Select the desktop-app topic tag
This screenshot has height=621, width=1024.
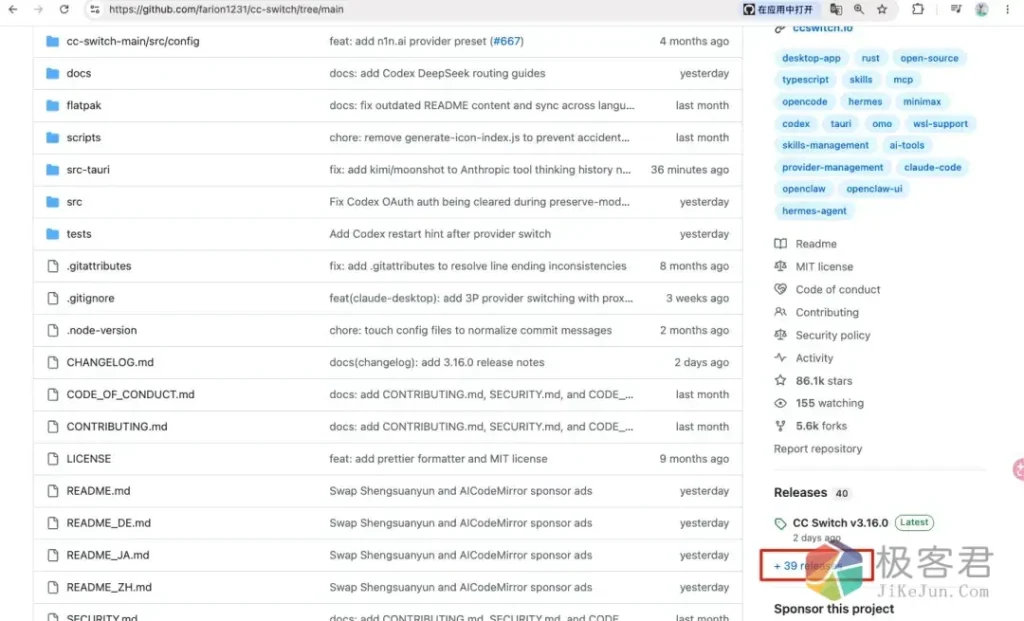click(810, 58)
